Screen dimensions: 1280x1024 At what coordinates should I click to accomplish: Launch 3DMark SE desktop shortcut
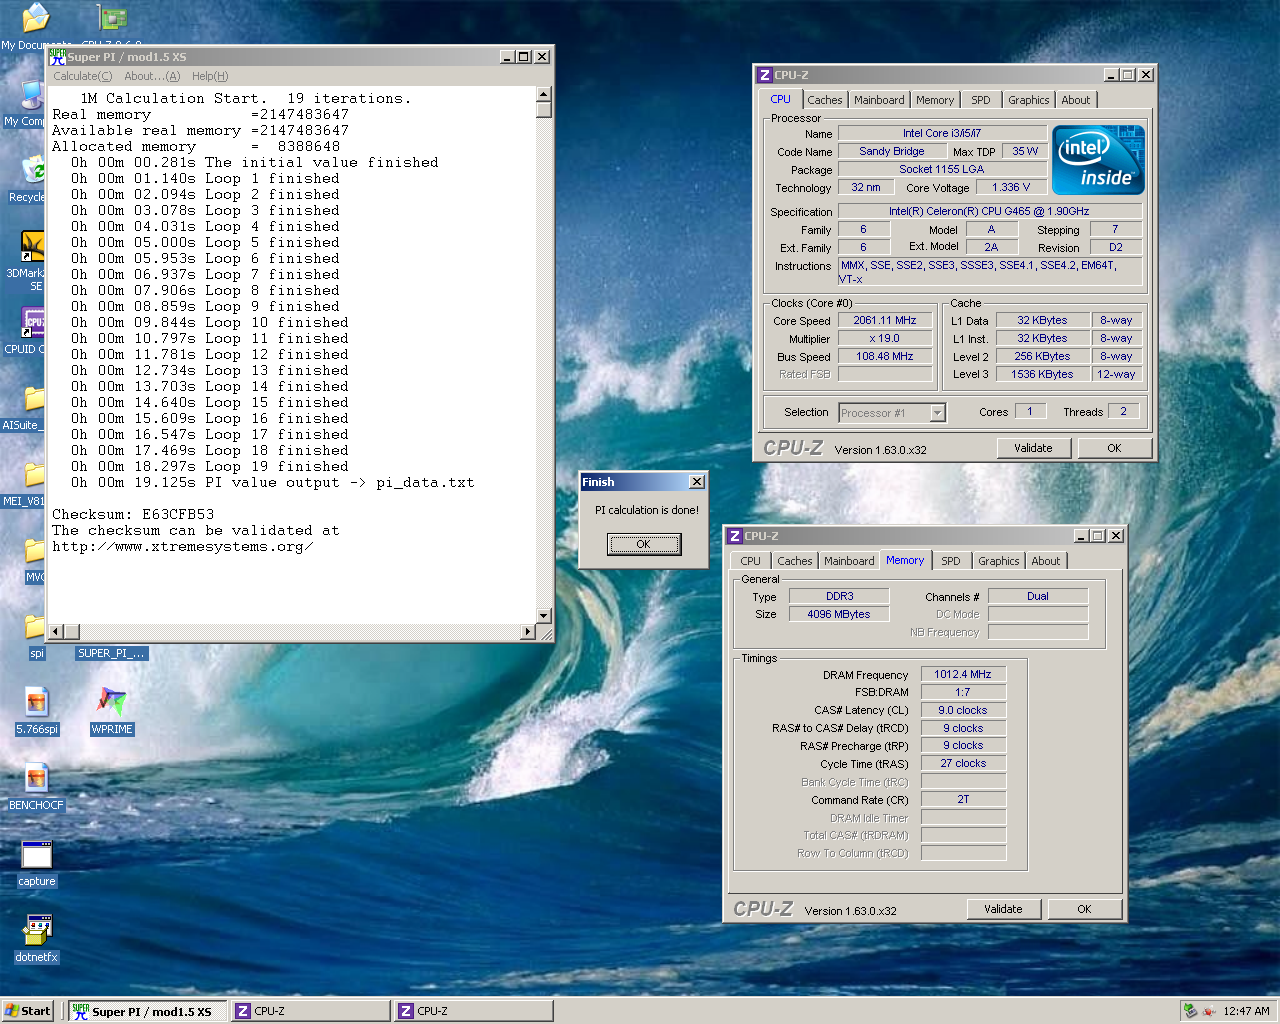click(x=32, y=246)
